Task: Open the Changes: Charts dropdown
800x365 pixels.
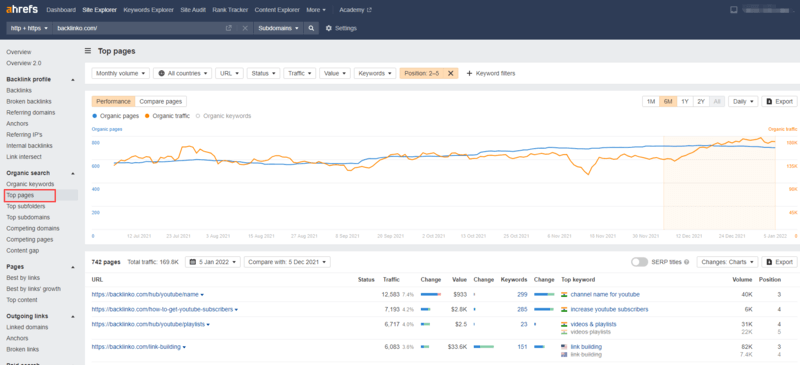Action: coord(727,262)
